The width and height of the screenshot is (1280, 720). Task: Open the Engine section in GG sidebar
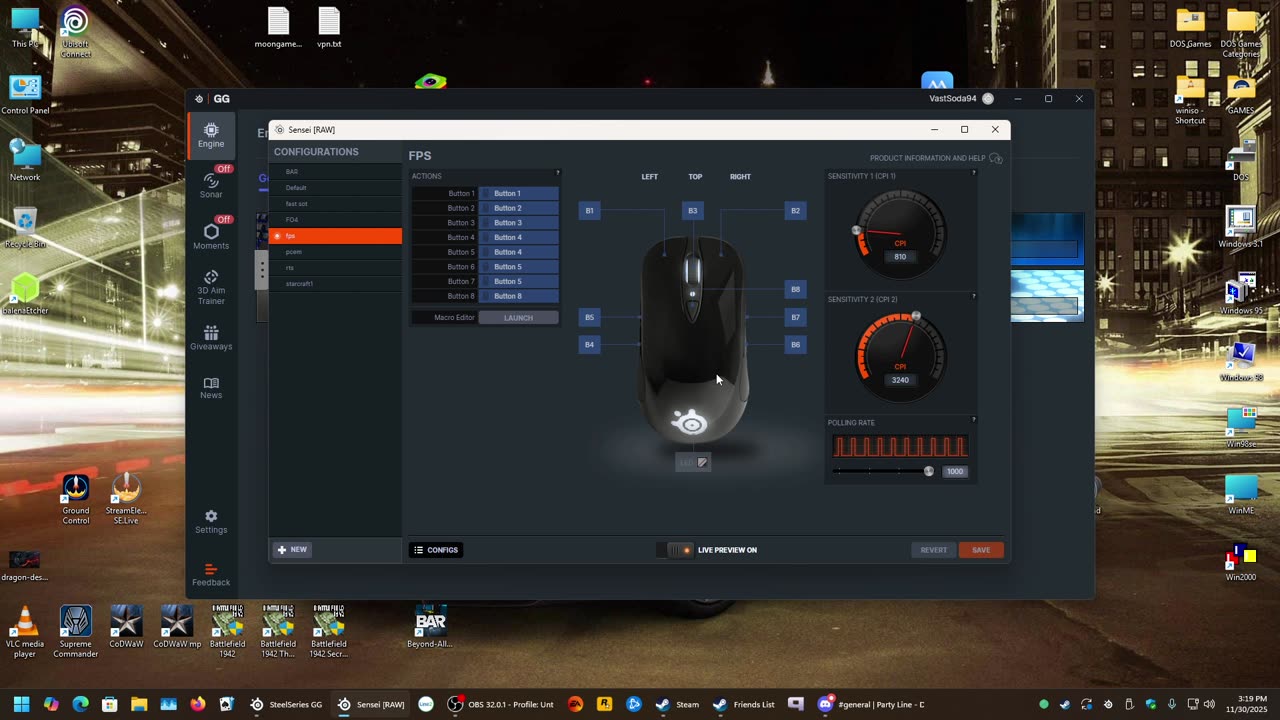211,135
